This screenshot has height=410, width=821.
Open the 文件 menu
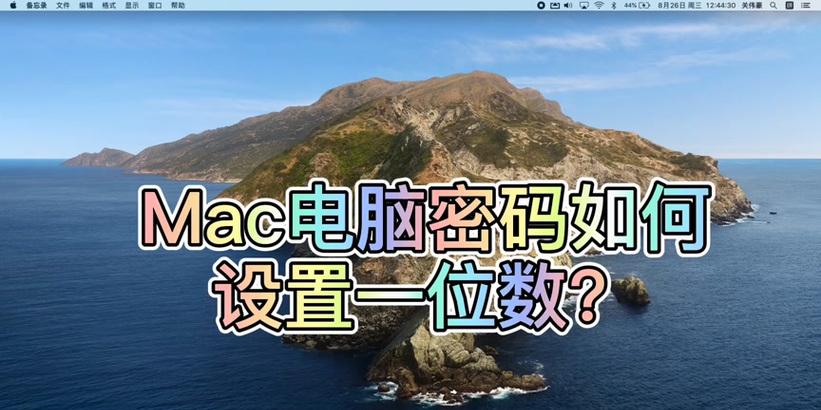(x=63, y=5)
